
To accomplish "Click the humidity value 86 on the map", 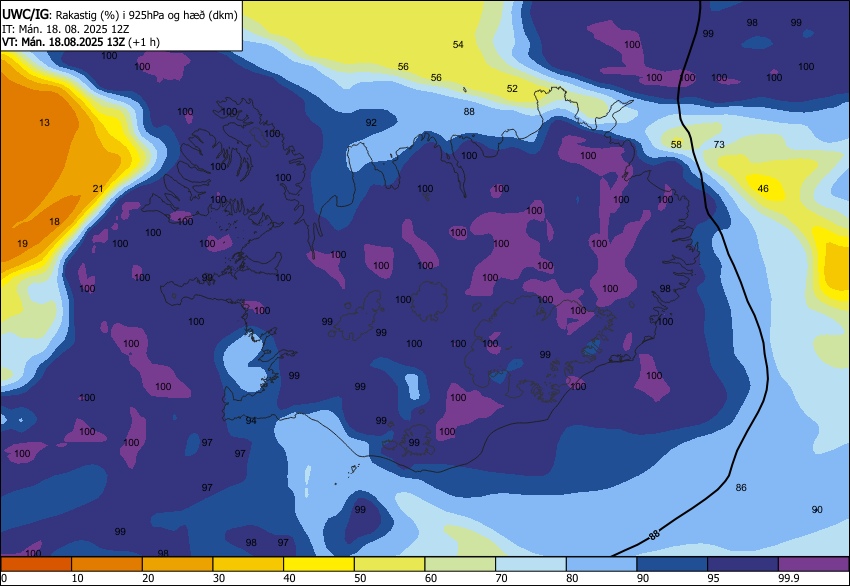I will click(741, 487).
